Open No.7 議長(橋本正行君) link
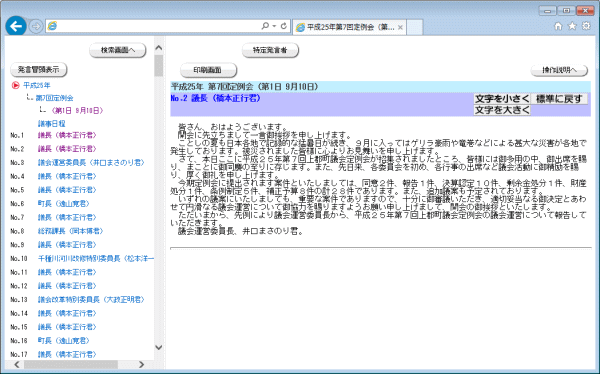600x374 pixels. [x=67, y=217]
